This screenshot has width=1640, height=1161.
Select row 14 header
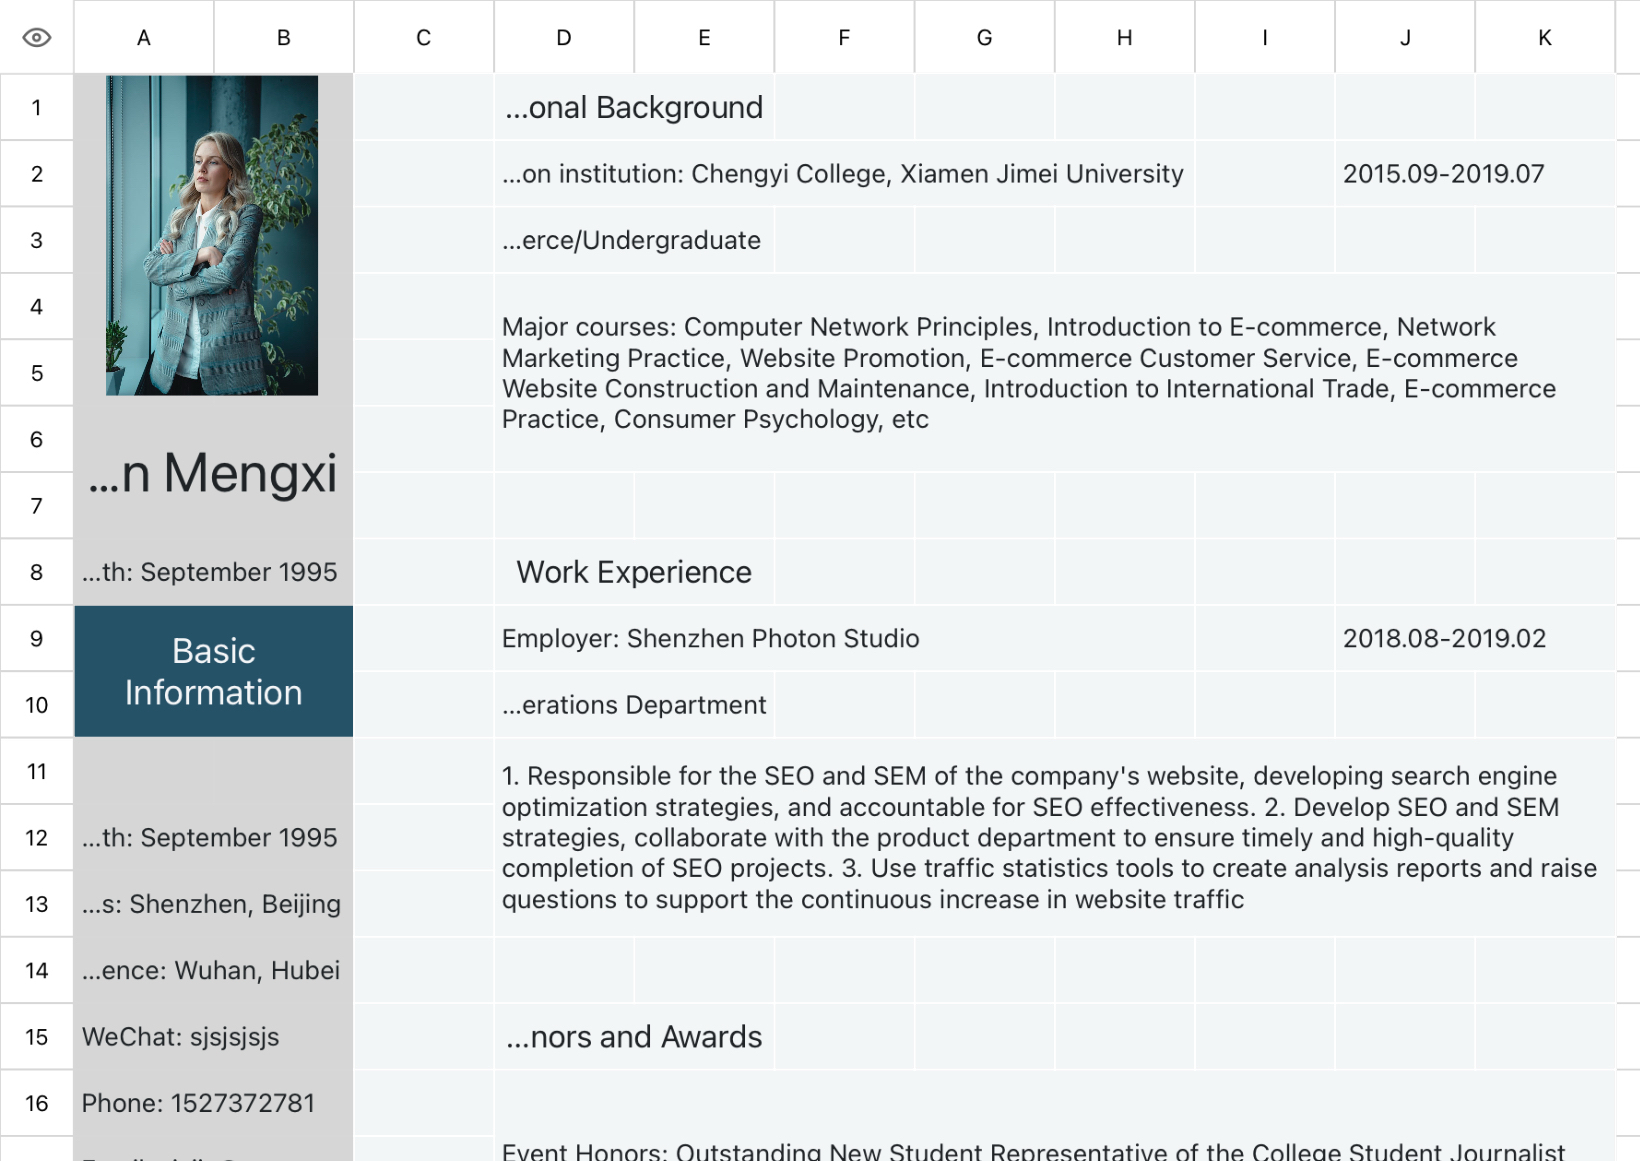pos(37,970)
